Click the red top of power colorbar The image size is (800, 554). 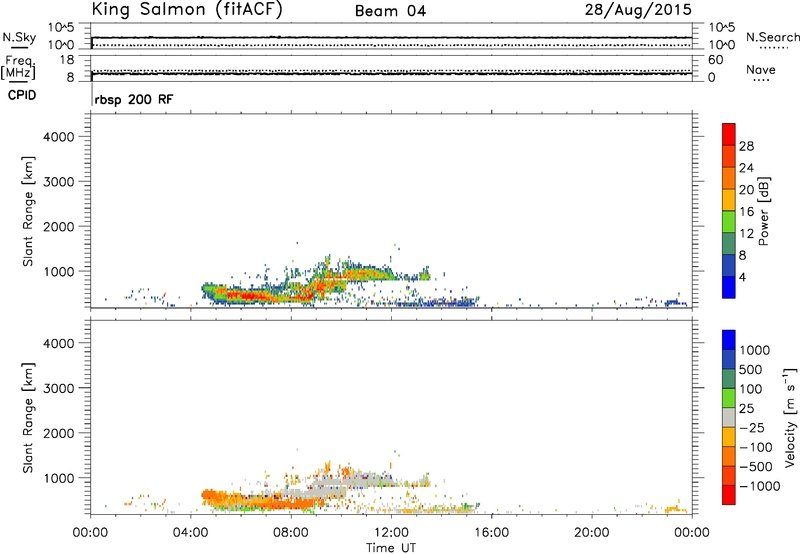pyautogui.click(x=729, y=134)
